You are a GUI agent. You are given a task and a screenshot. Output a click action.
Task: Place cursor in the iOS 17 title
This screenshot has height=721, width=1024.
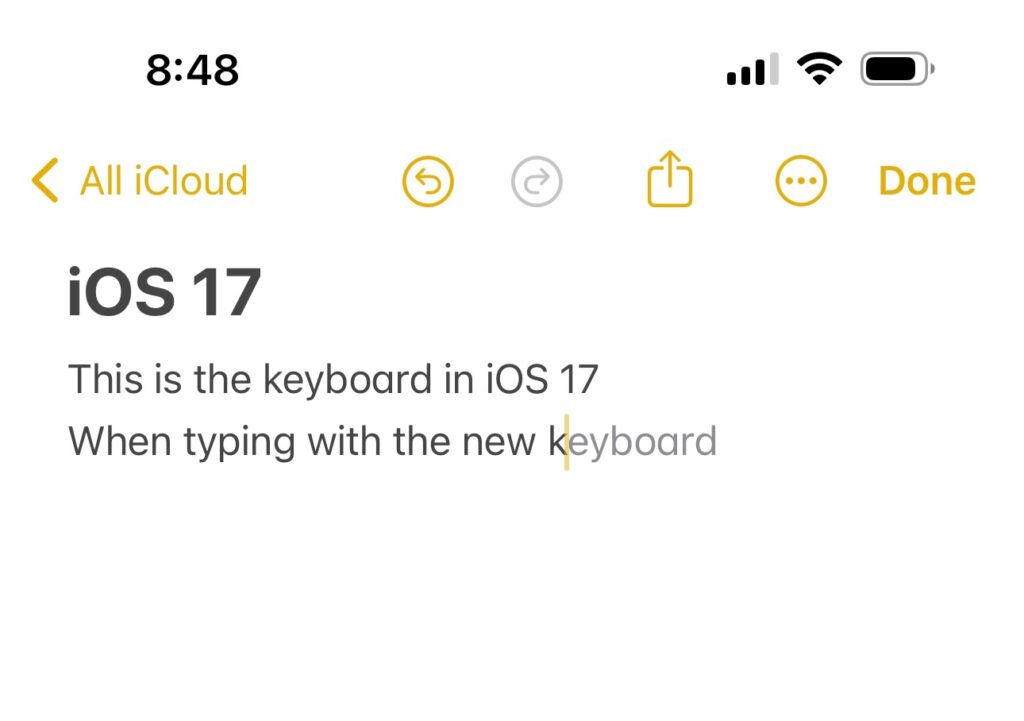click(x=164, y=293)
